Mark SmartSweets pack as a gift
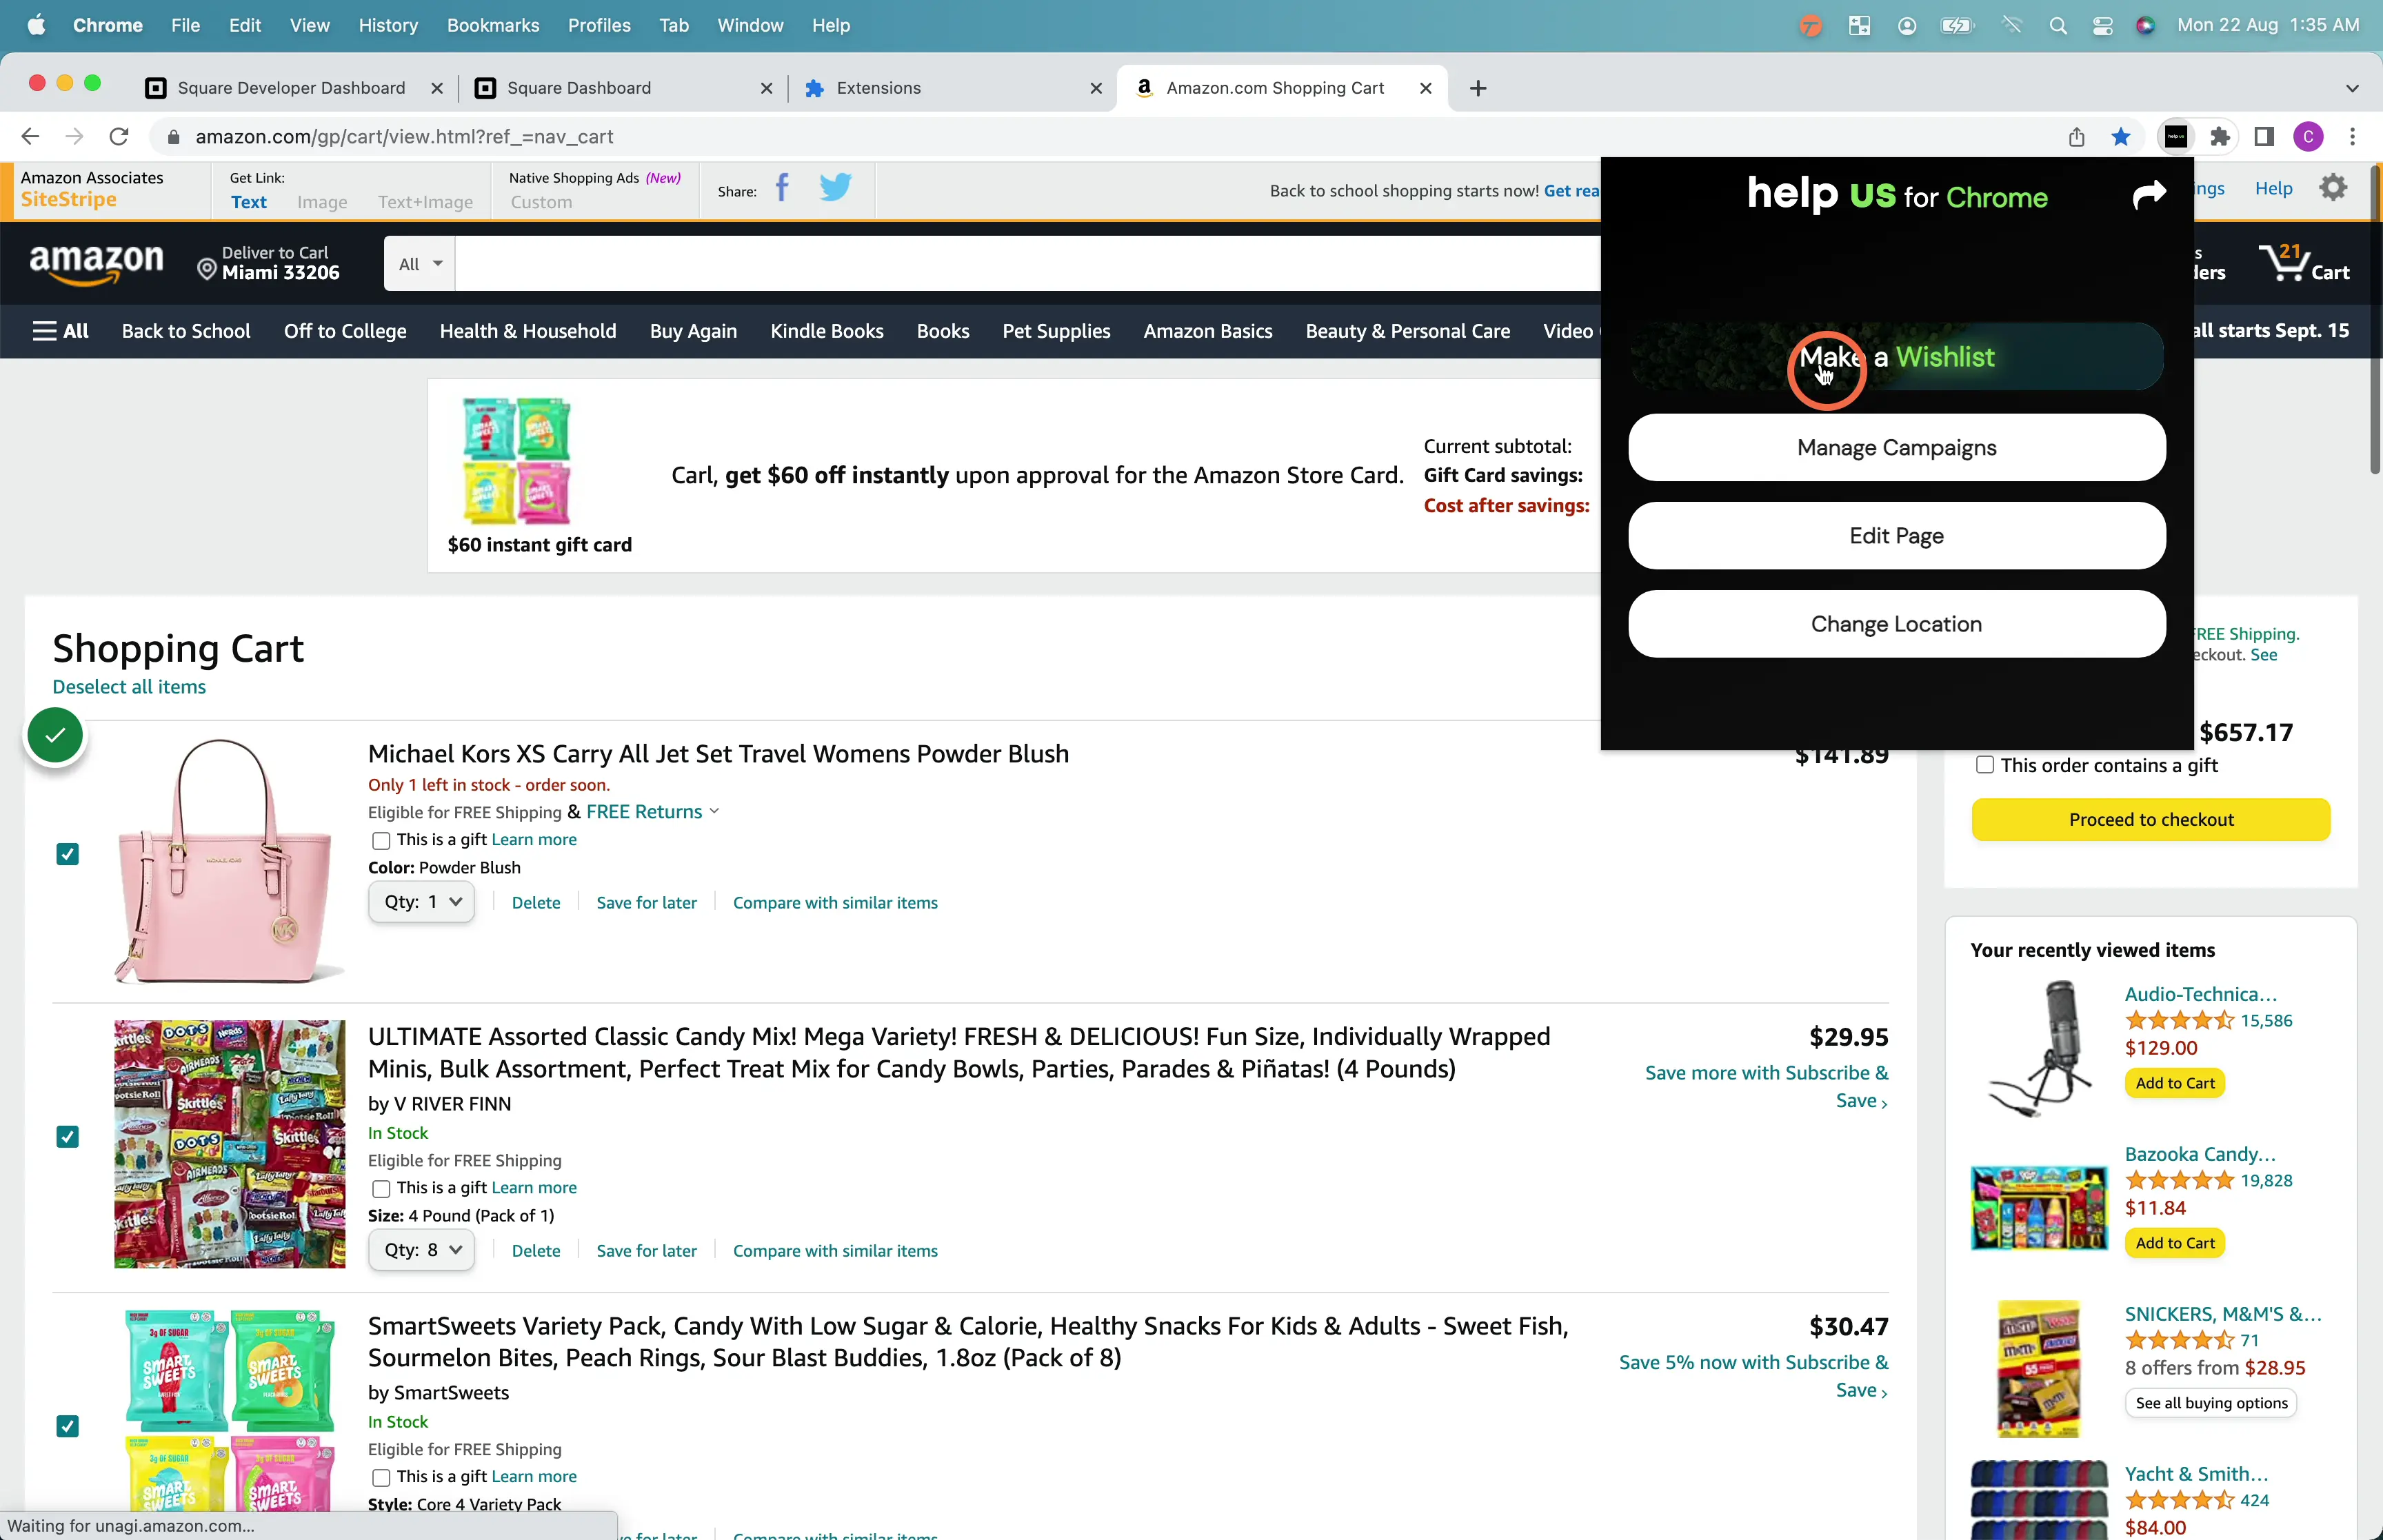 [380, 1478]
